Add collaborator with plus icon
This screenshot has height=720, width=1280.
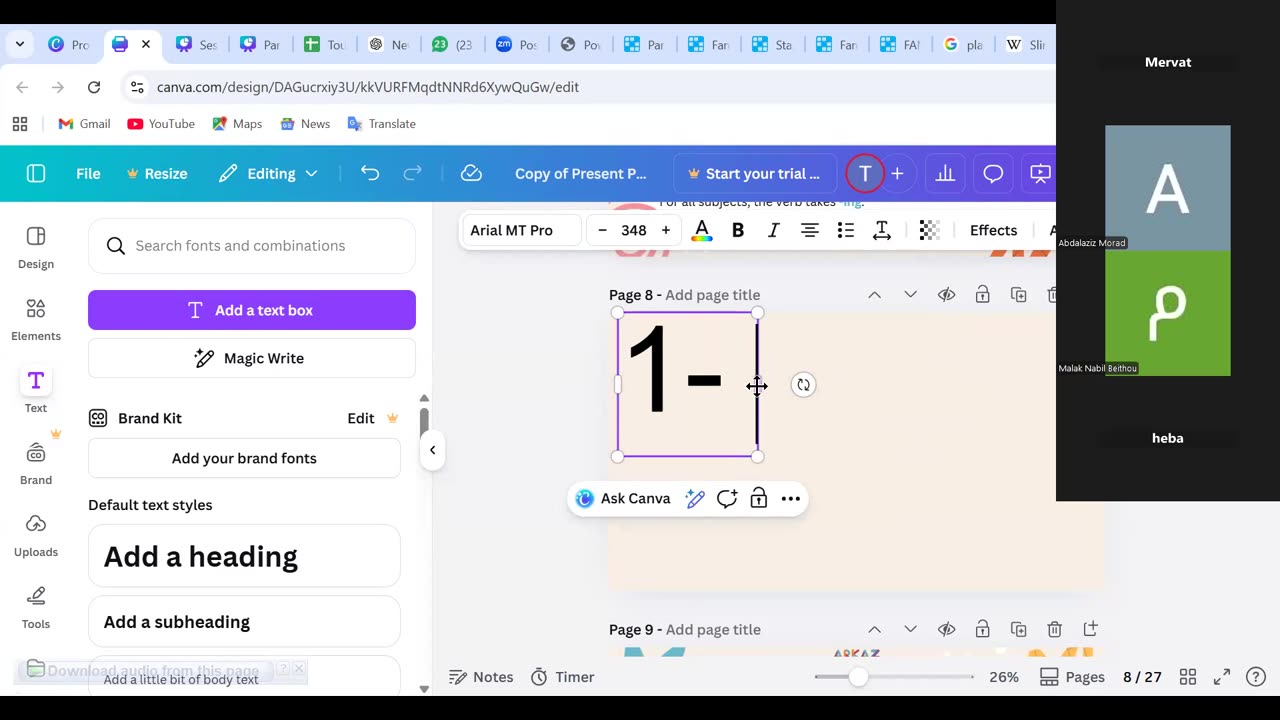(x=897, y=173)
